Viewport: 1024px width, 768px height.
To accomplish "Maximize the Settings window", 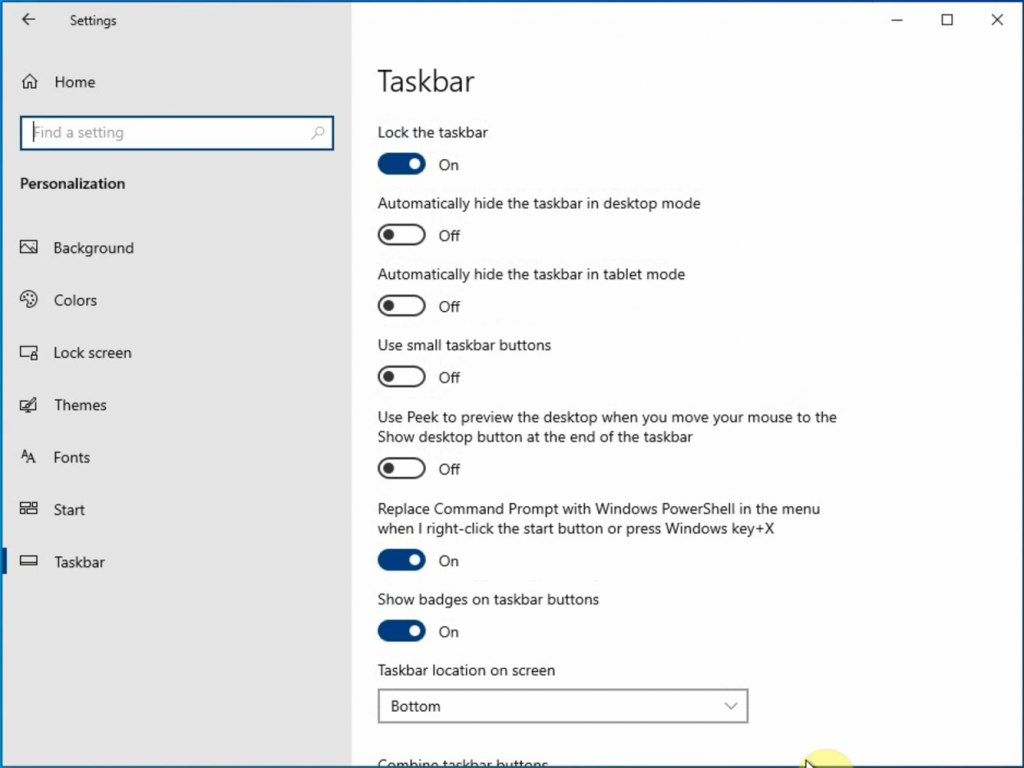I will coord(947,20).
